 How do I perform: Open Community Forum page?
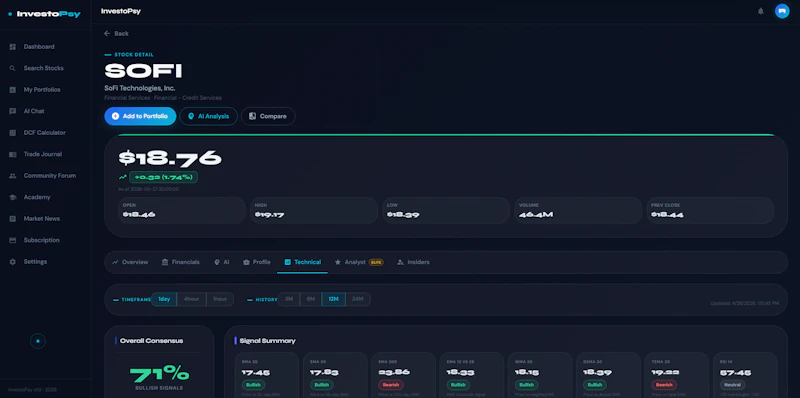(45, 176)
